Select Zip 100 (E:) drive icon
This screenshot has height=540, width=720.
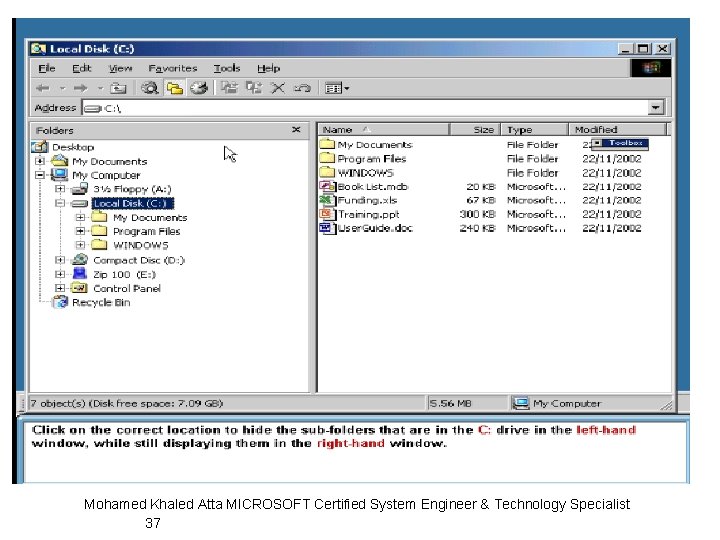80,274
